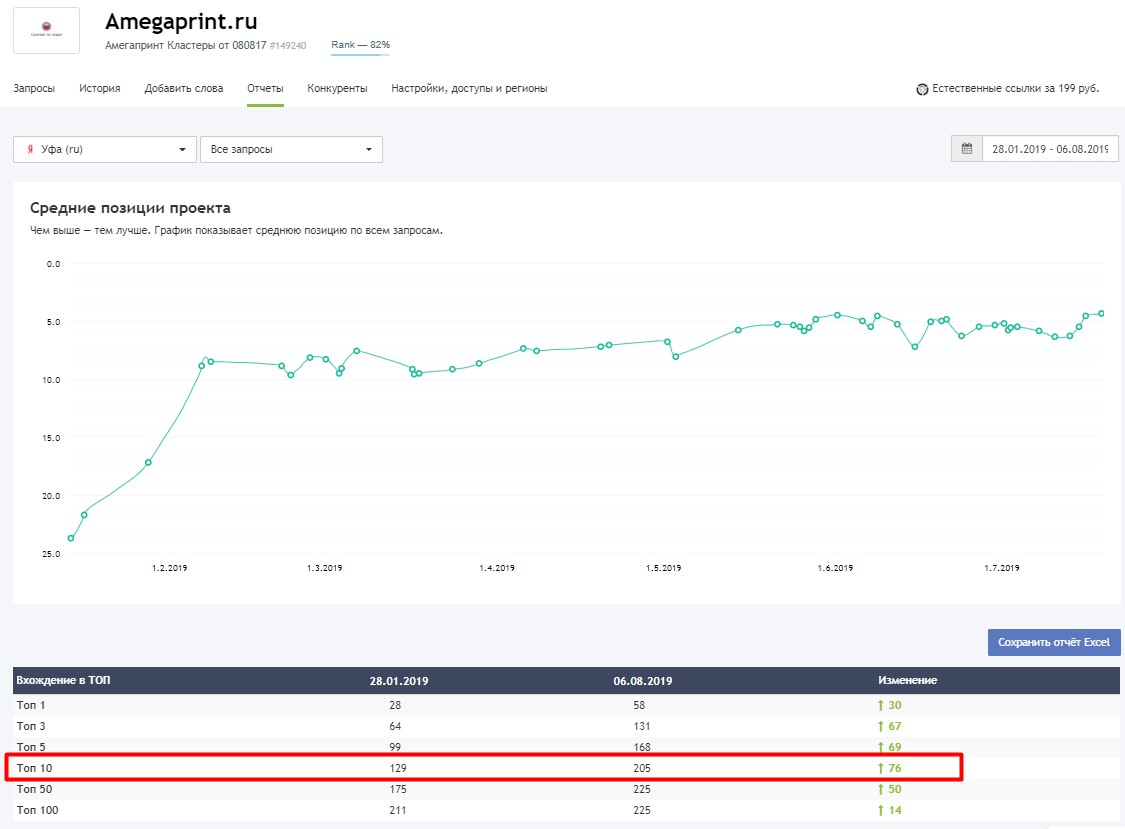Click the Amegaprint project logo thumbnail

[x=47, y=30]
